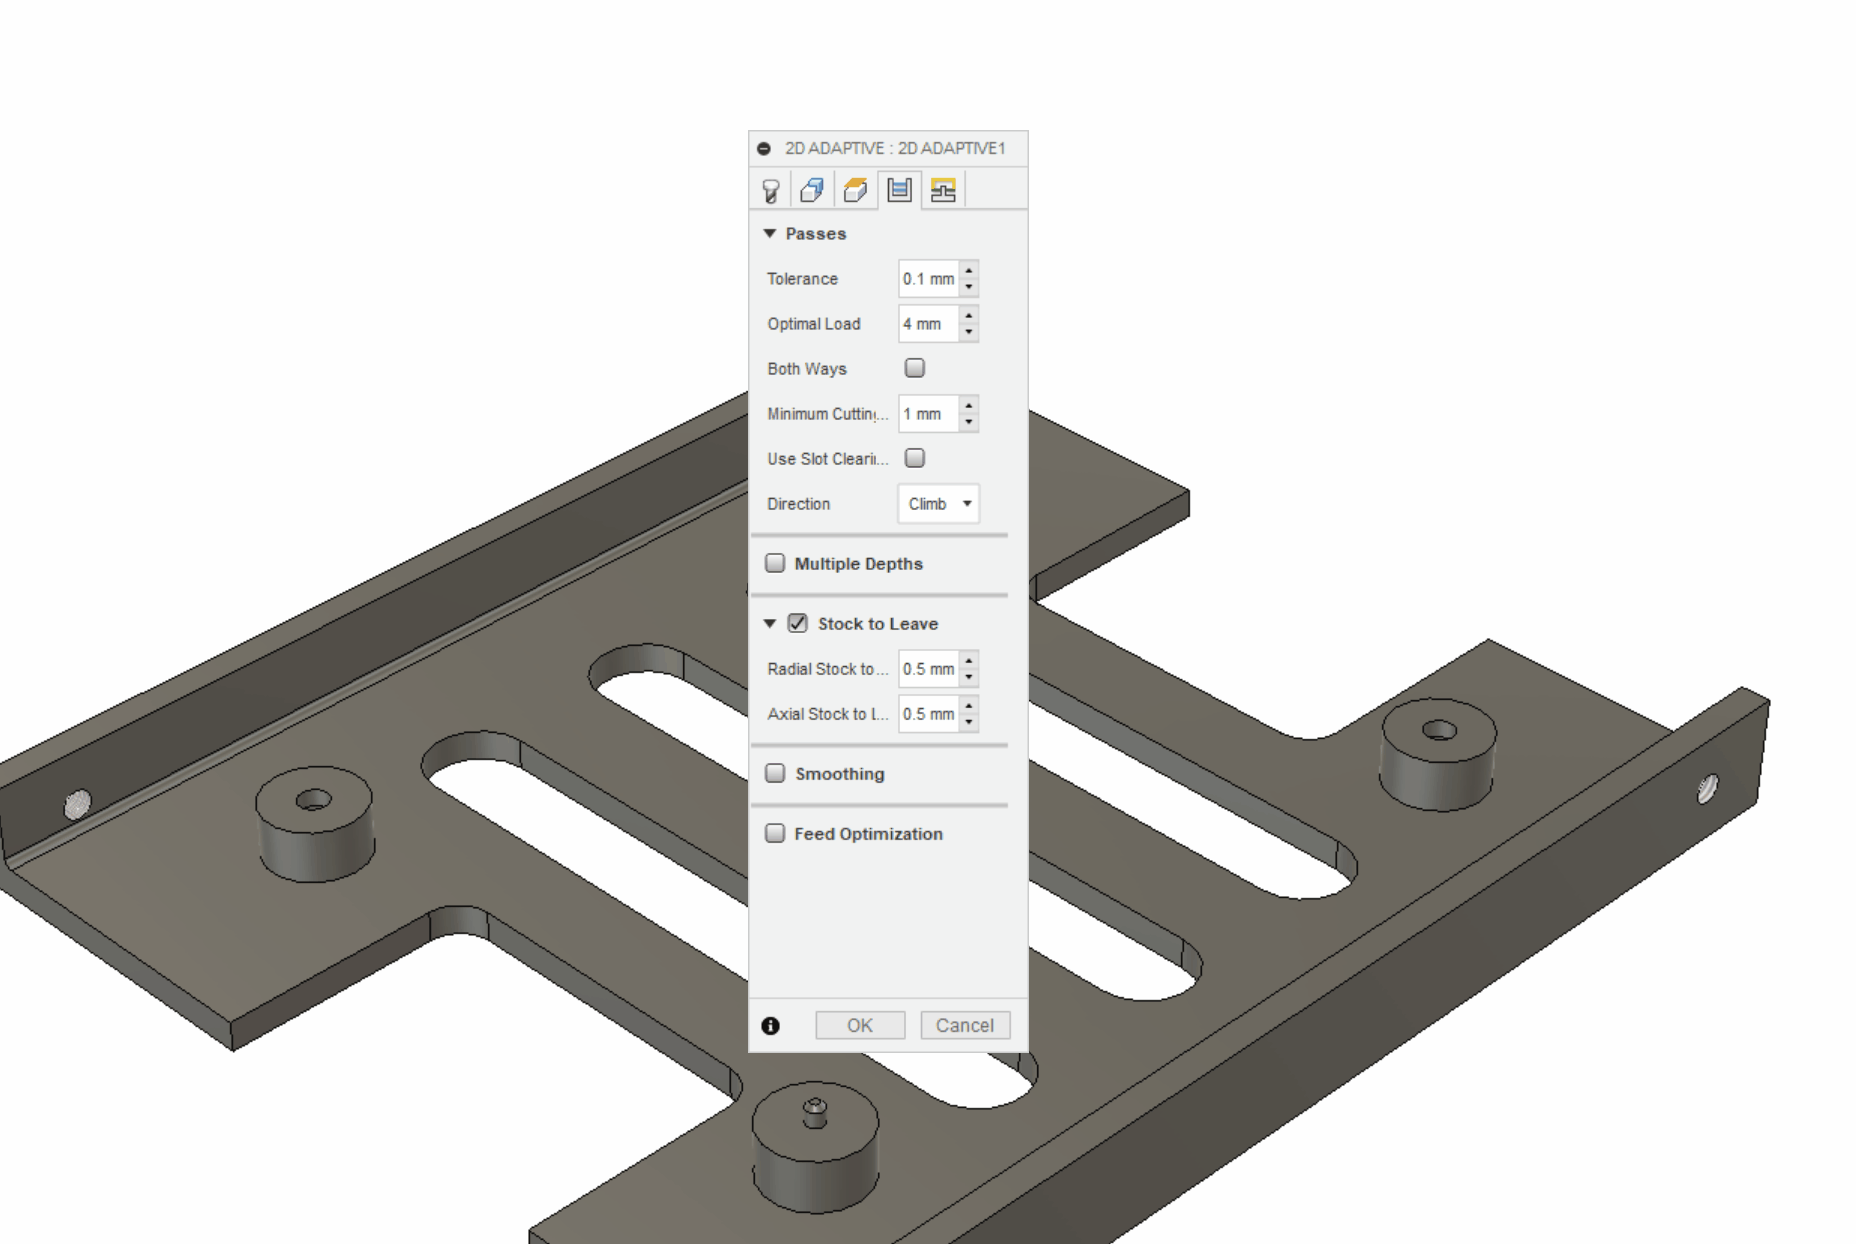The image size is (1856, 1244).
Task: Turn on Multiple Depths
Action: (774, 563)
